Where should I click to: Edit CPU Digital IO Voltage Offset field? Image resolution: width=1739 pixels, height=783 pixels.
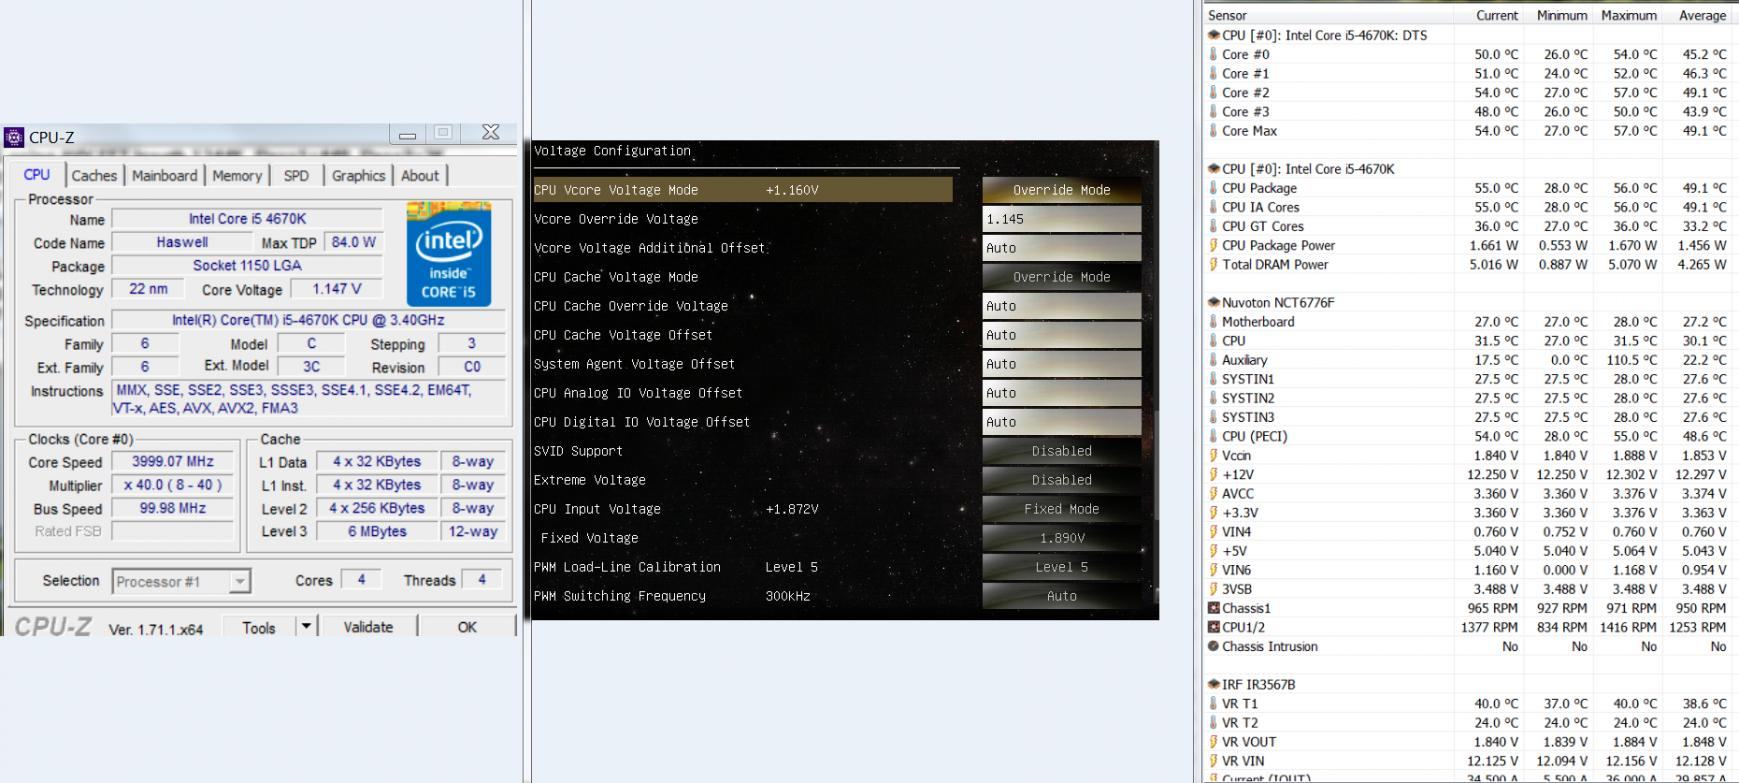point(1061,422)
